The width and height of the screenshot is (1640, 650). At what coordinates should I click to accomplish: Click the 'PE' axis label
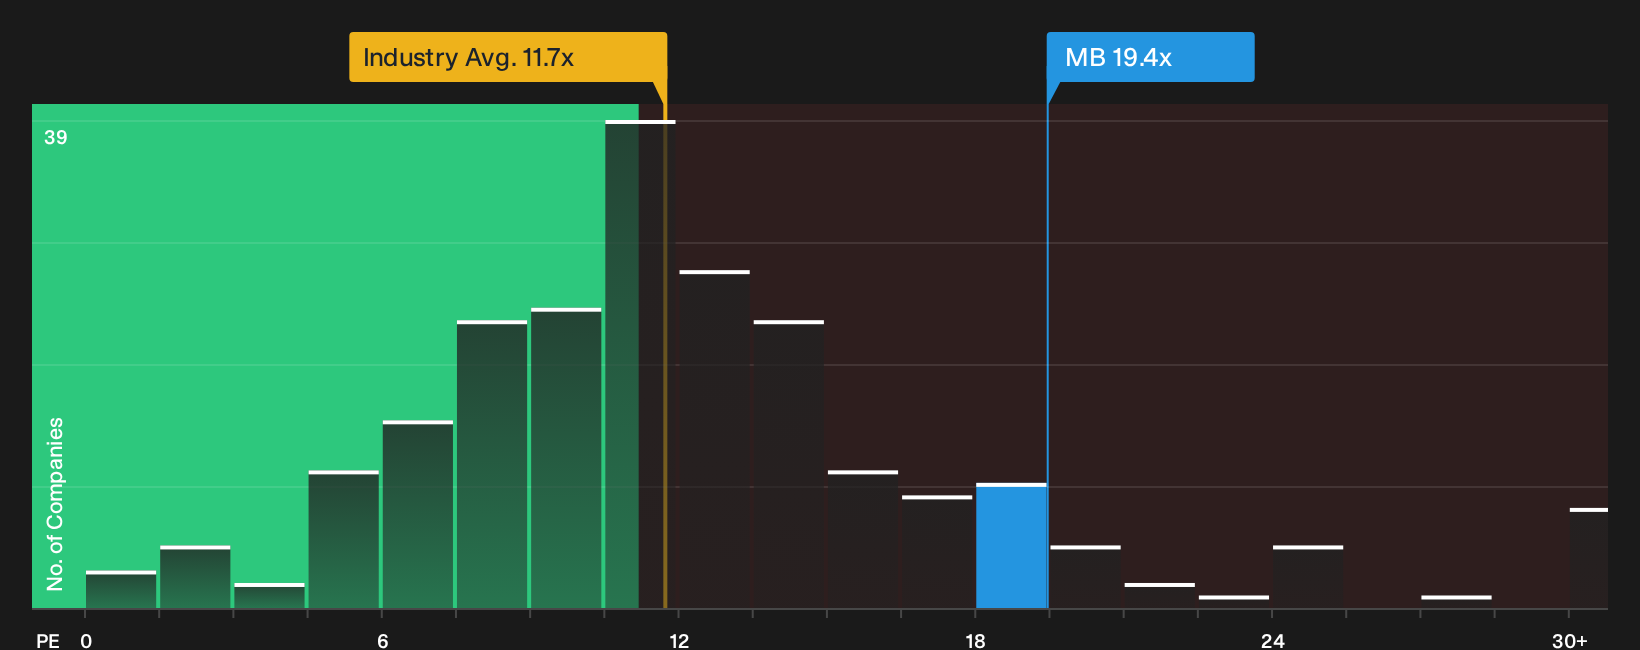pyautogui.click(x=48, y=640)
